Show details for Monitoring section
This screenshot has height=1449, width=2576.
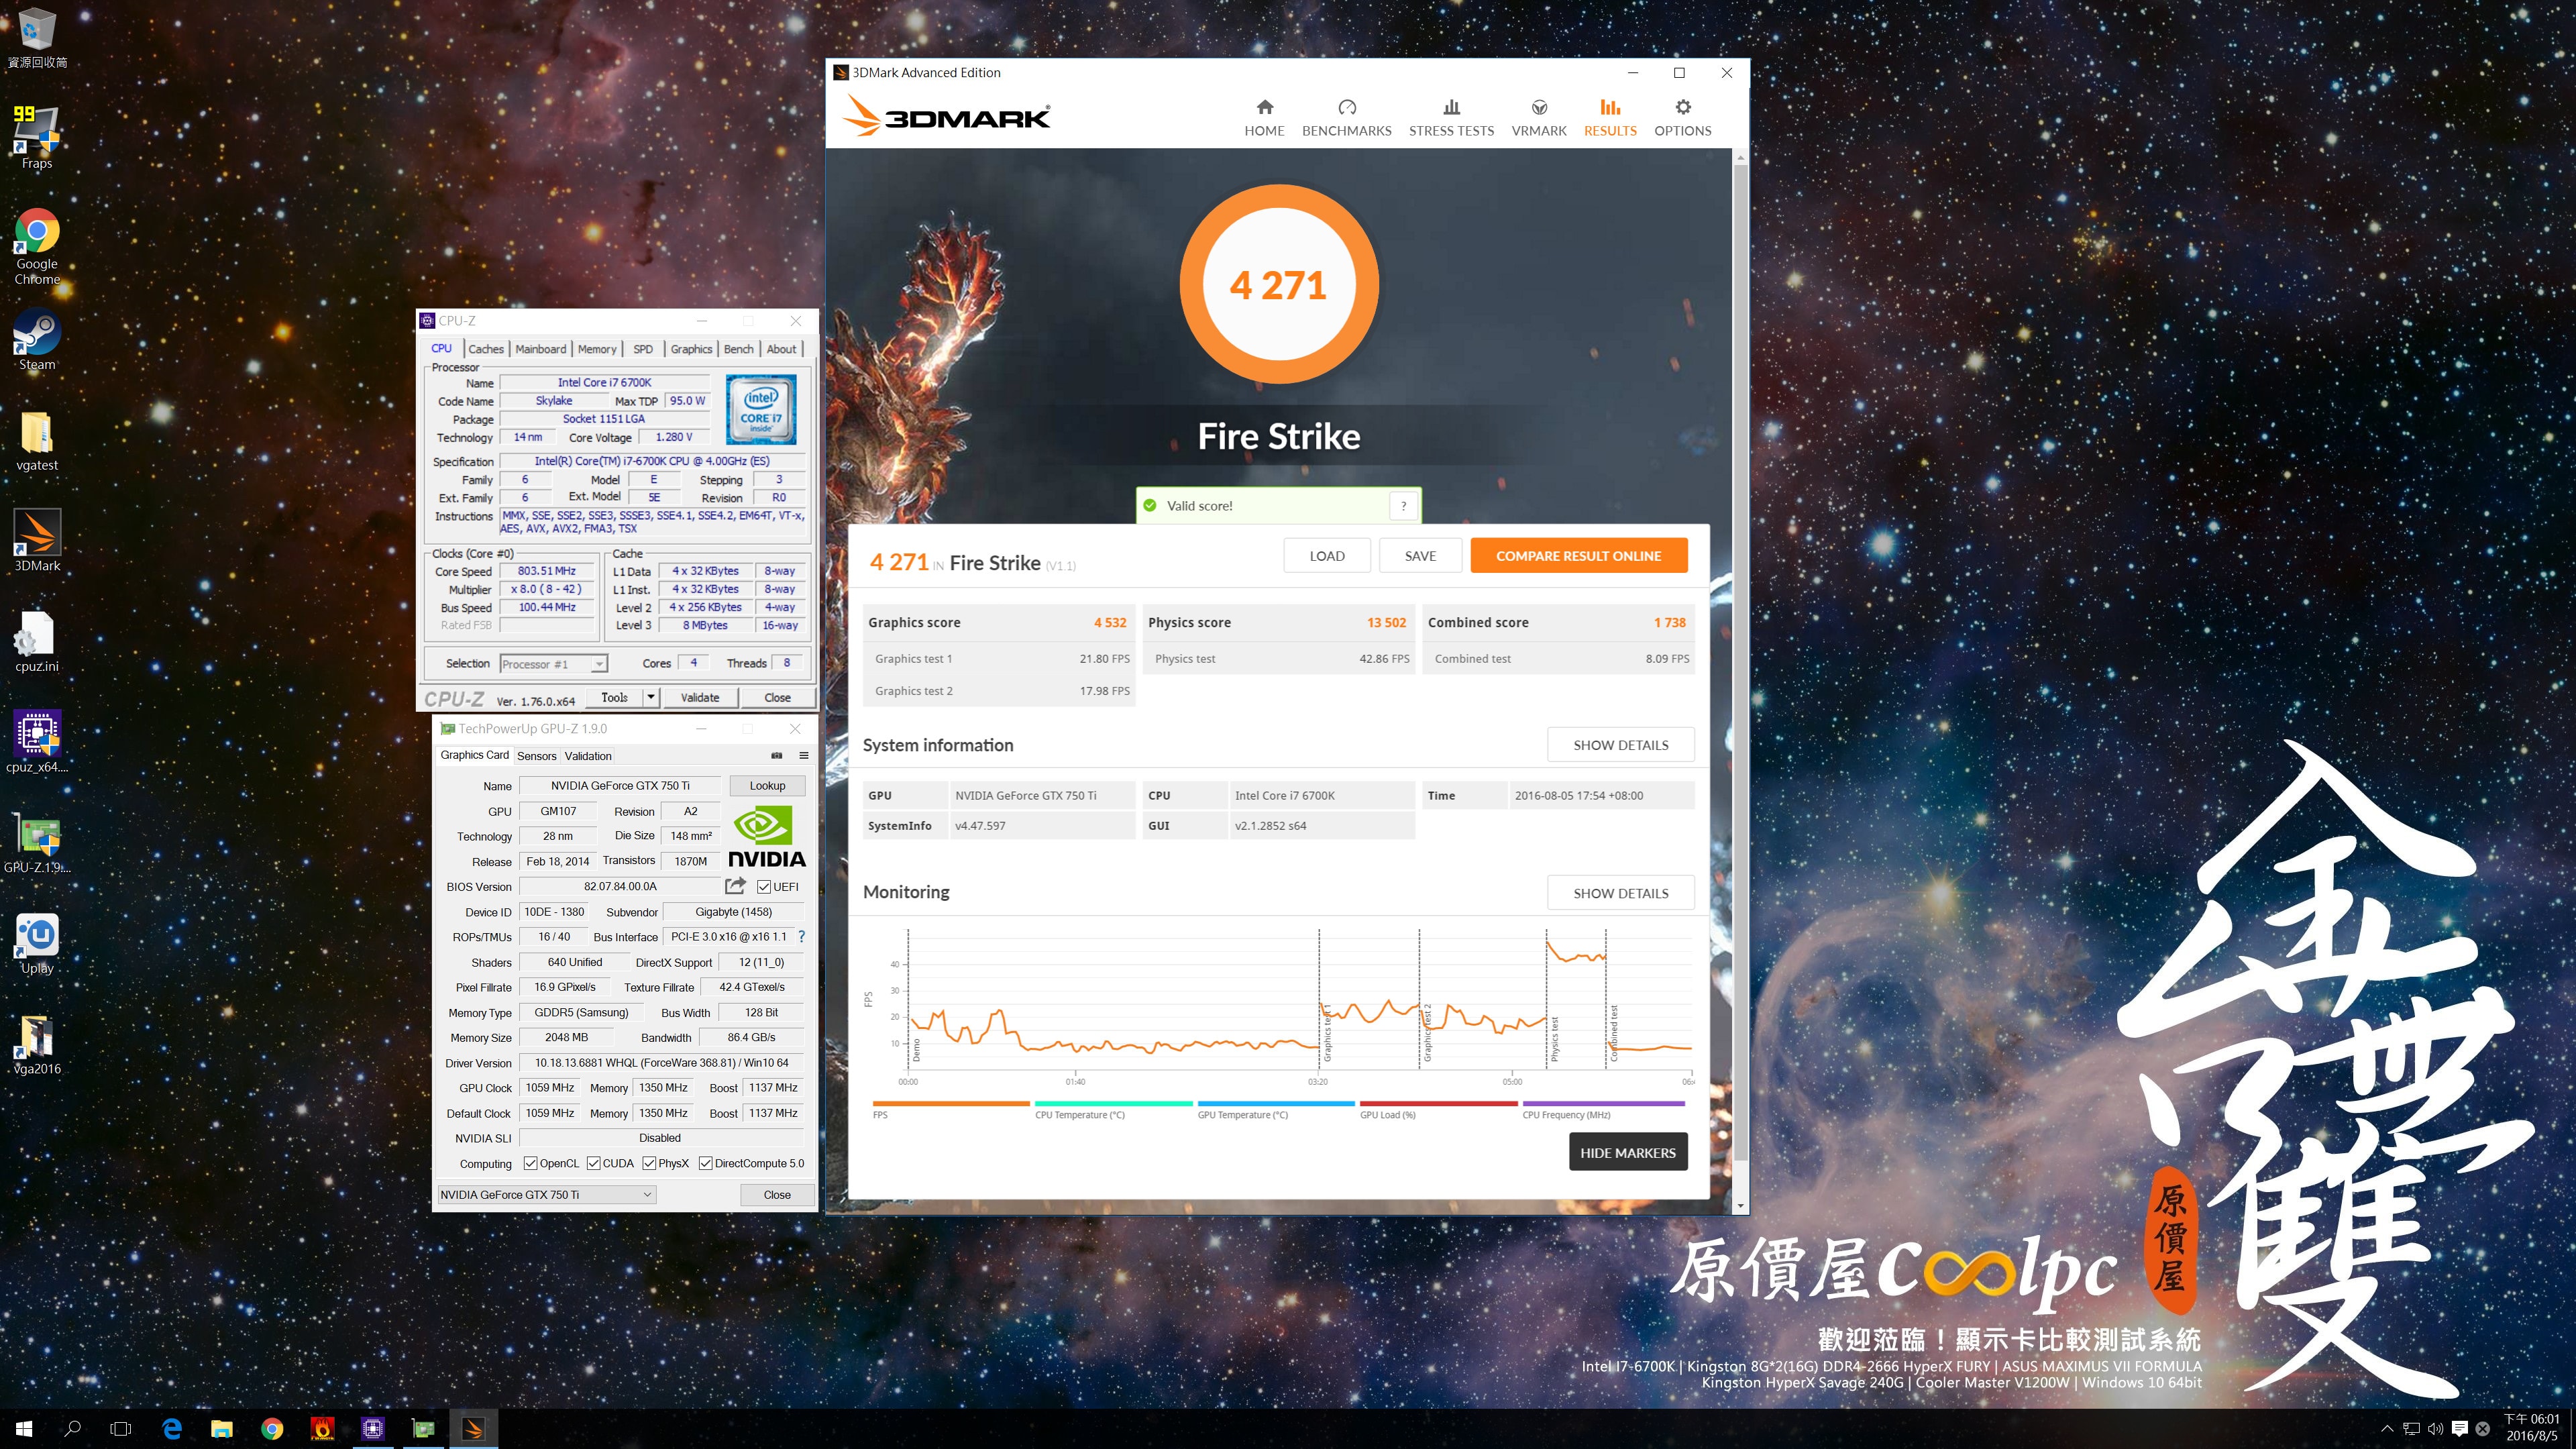(x=1620, y=893)
